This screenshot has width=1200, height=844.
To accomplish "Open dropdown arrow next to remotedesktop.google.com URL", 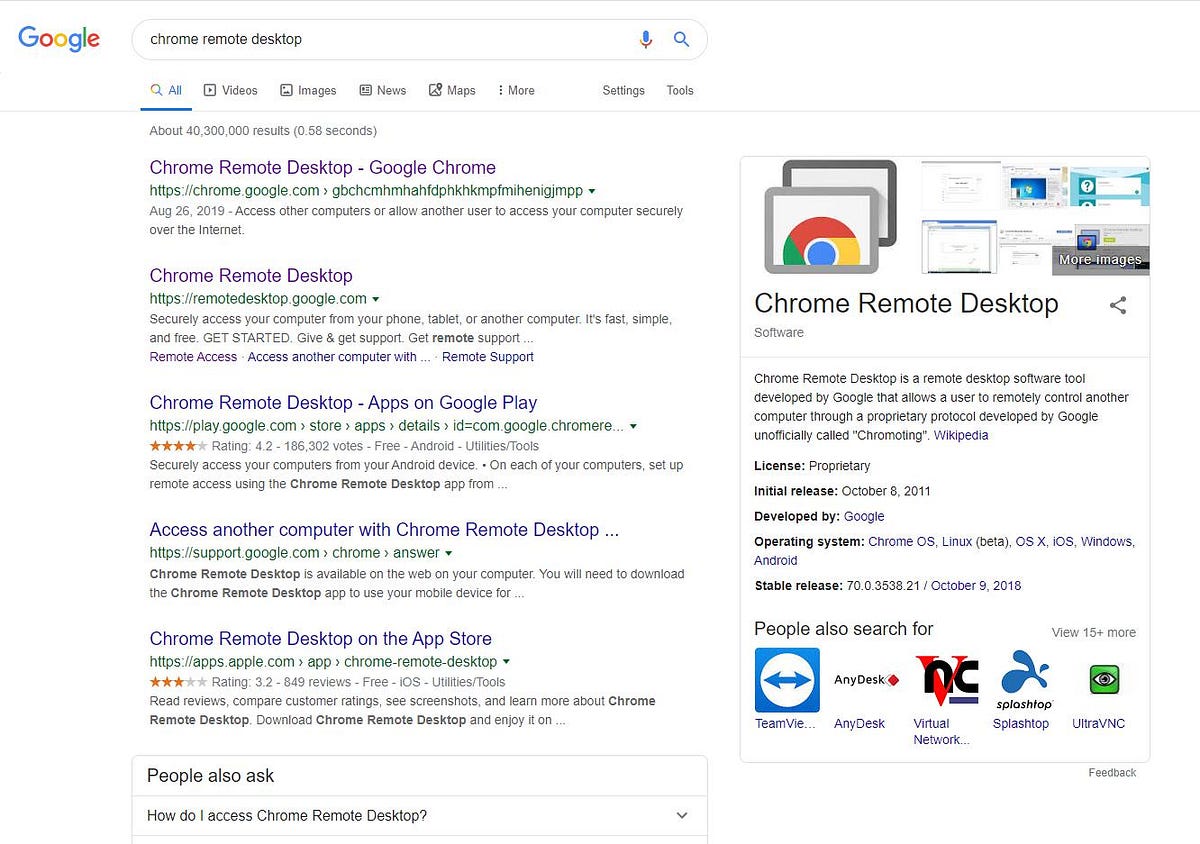I will pos(376,299).
